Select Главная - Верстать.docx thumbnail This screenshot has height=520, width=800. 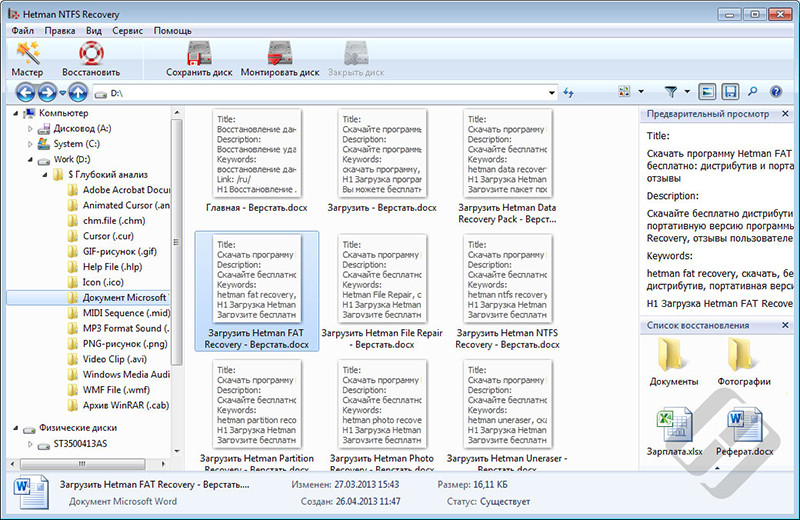click(257, 161)
